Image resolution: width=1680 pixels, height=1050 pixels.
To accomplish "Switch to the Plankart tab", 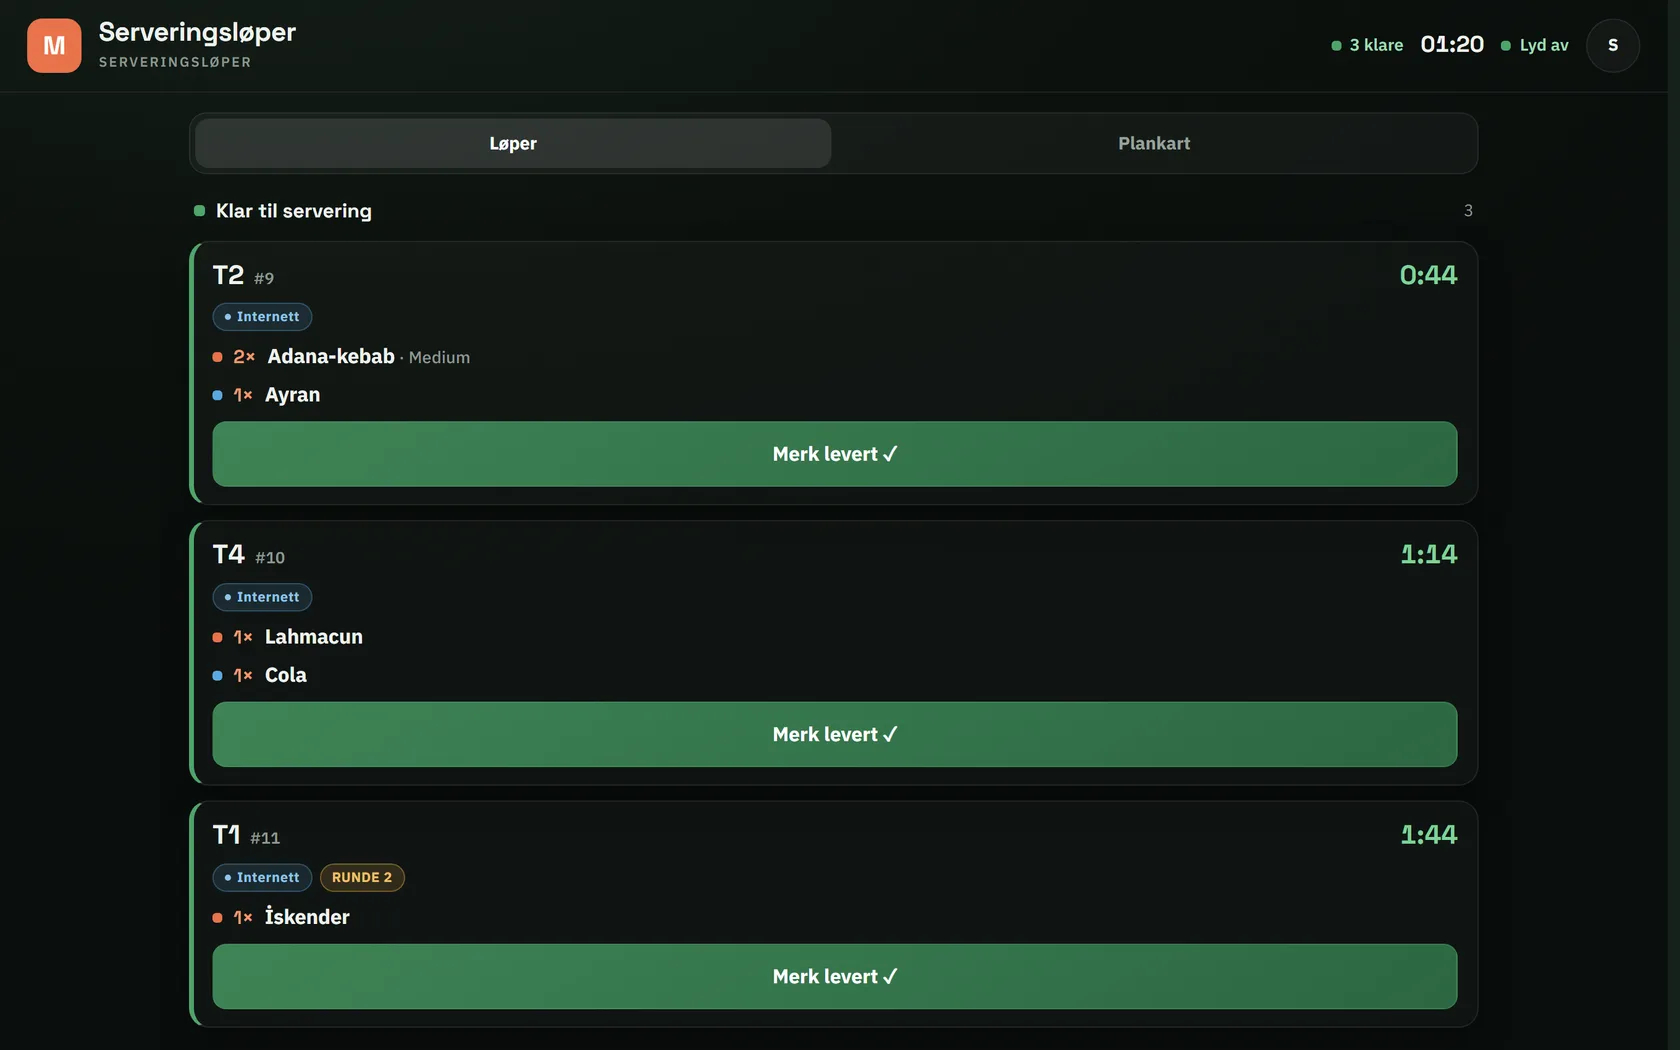I will pyautogui.click(x=1154, y=143).
